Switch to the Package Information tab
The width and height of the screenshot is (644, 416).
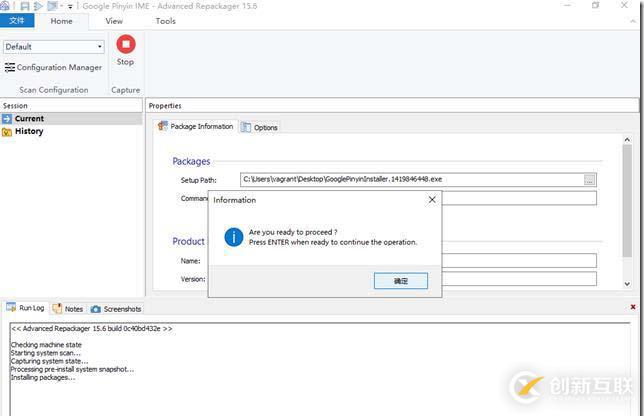(x=196, y=126)
